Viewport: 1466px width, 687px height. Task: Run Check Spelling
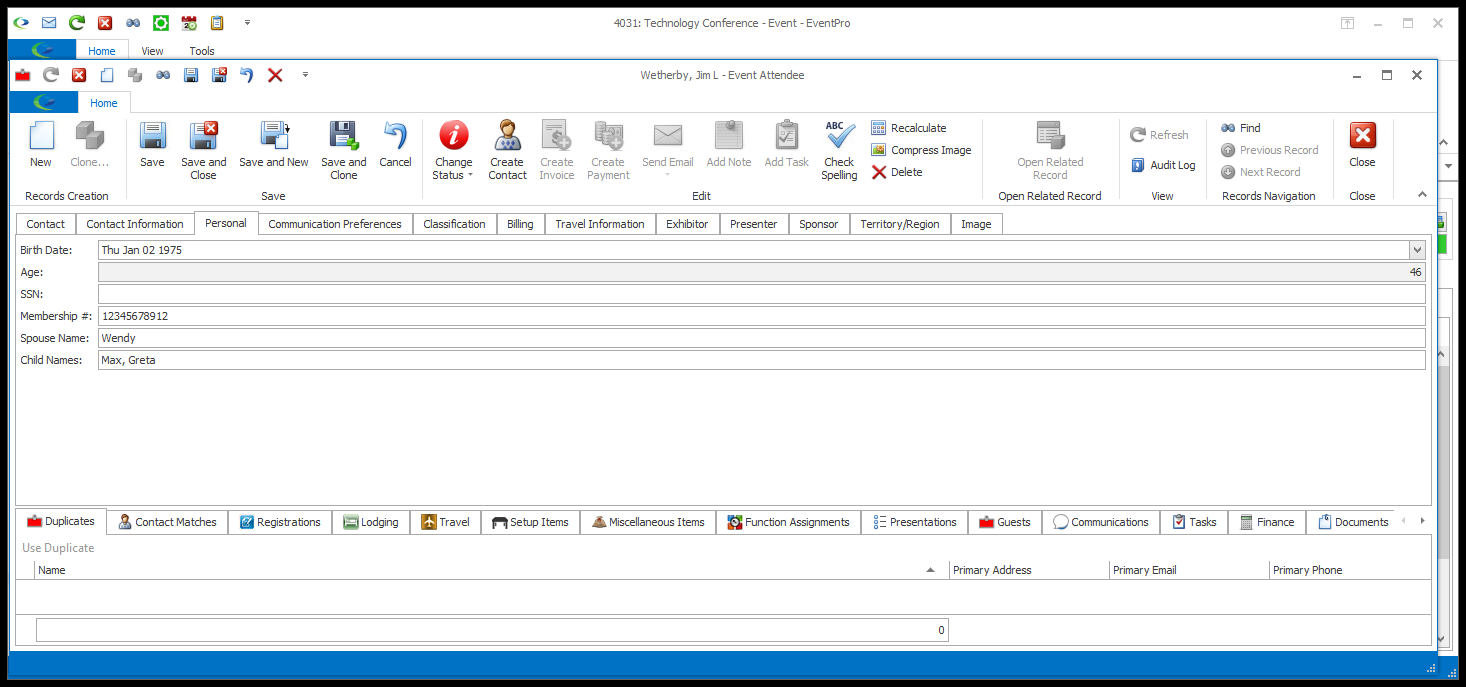[839, 150]
